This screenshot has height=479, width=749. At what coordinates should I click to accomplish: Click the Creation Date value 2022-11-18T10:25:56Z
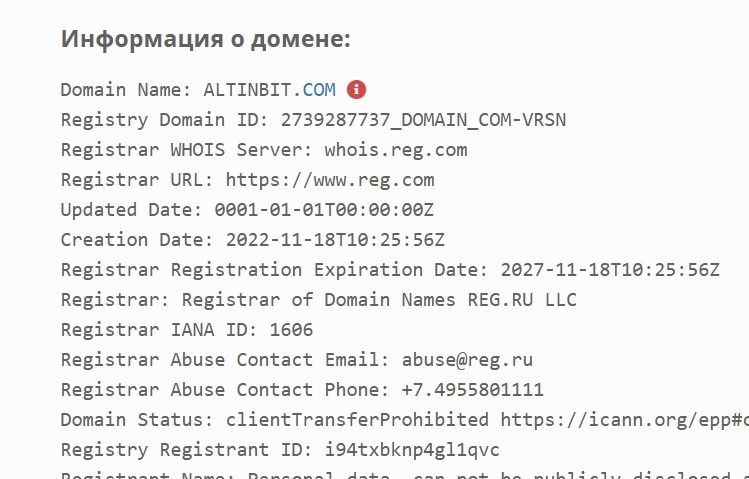click(335, 240)
